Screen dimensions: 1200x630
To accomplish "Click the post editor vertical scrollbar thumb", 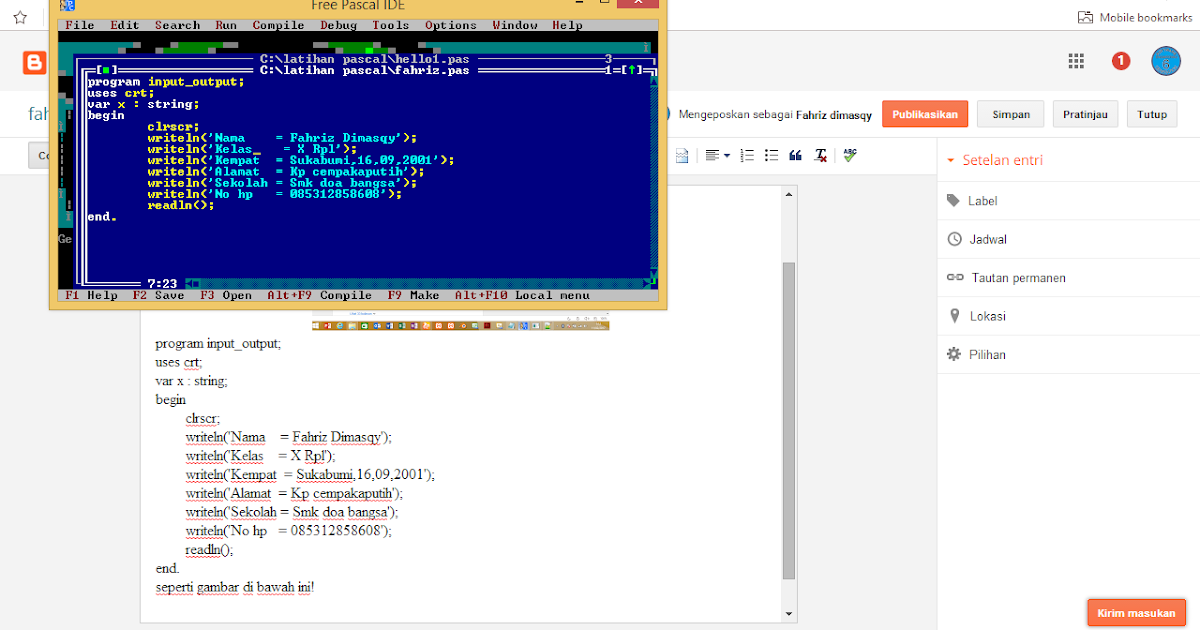I will click(789, 420).
